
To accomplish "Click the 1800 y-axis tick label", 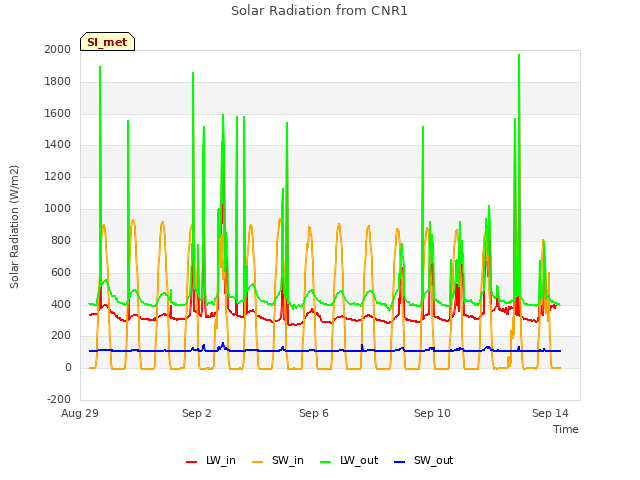I will [58, 81].
